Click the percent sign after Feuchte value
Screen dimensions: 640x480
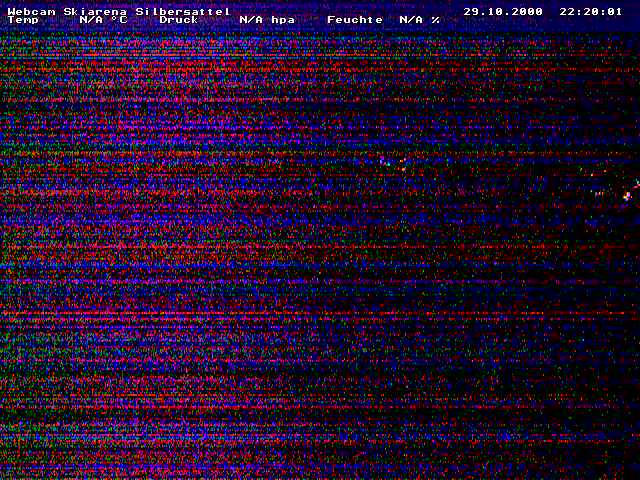[436, 20]
